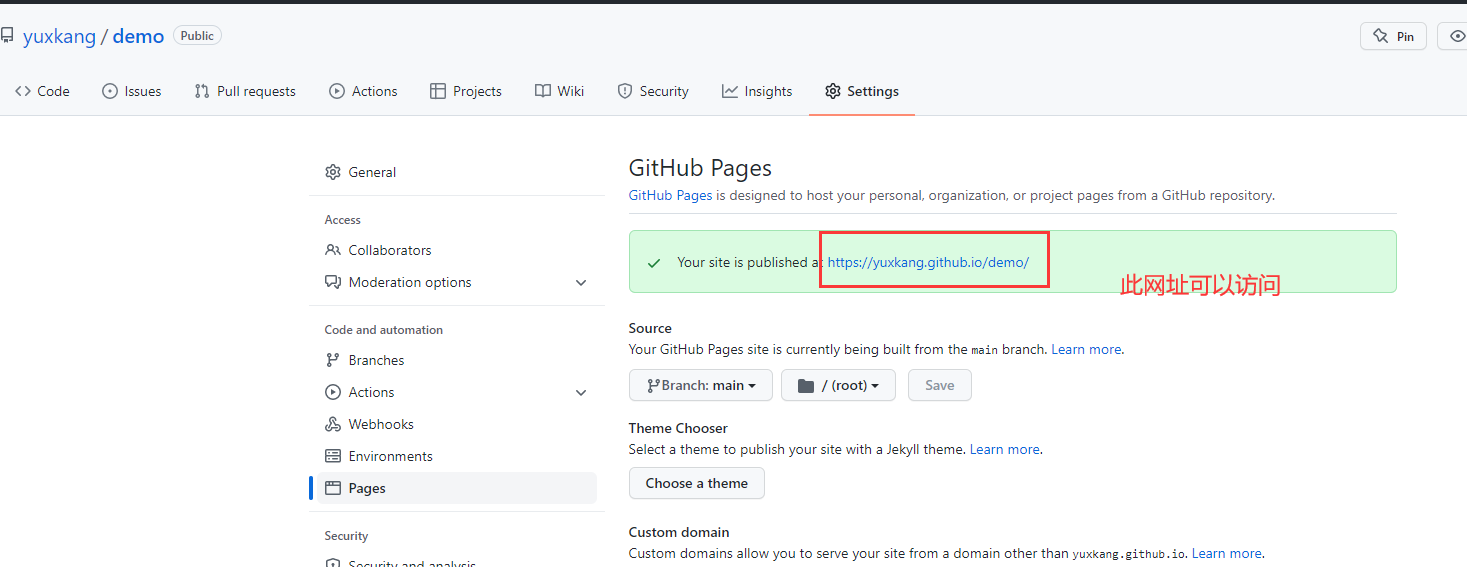
Task: Go to the Actions repository tab
Action: click(363, 91)
